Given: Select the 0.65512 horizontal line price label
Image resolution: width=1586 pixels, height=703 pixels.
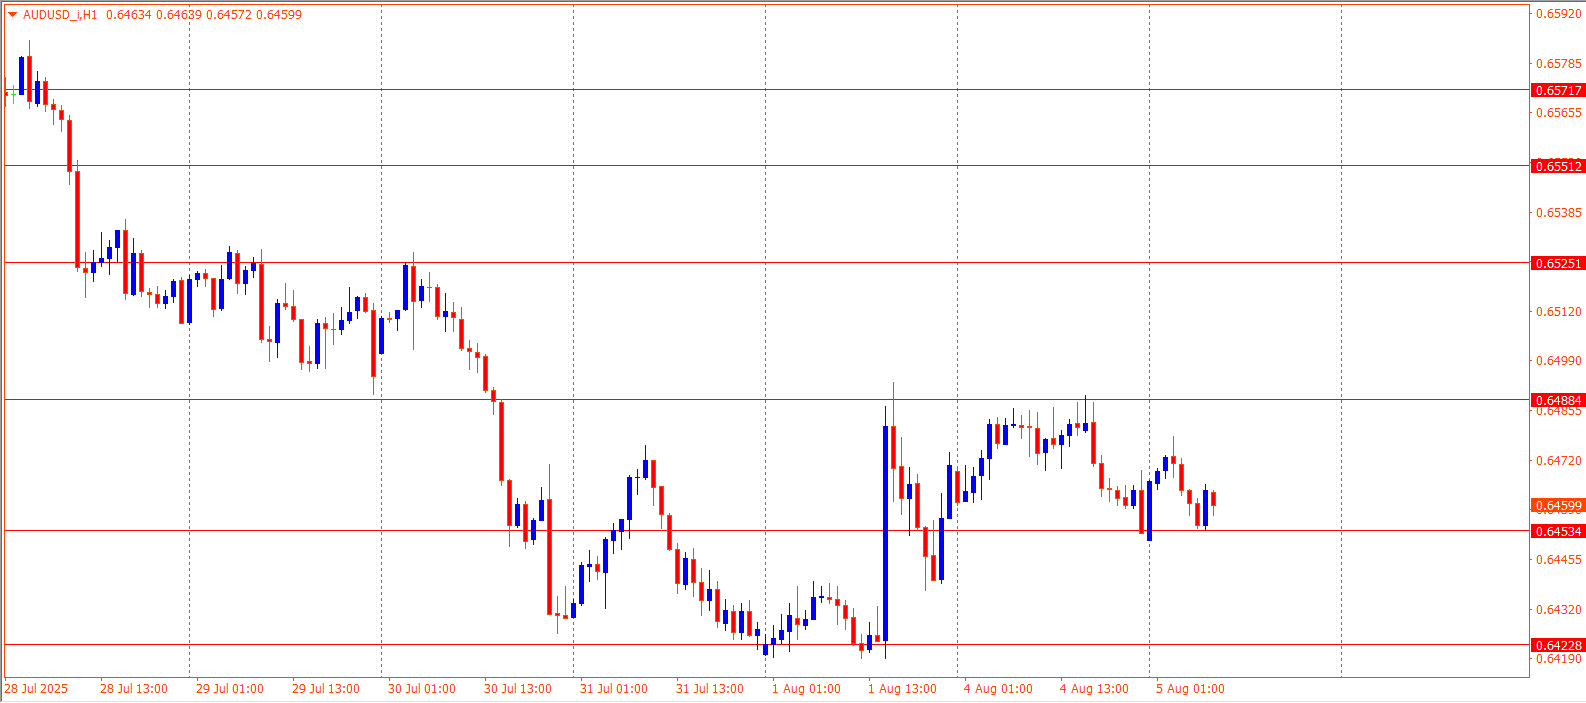Looking at the screenshot, I should tap(1558, 166).
